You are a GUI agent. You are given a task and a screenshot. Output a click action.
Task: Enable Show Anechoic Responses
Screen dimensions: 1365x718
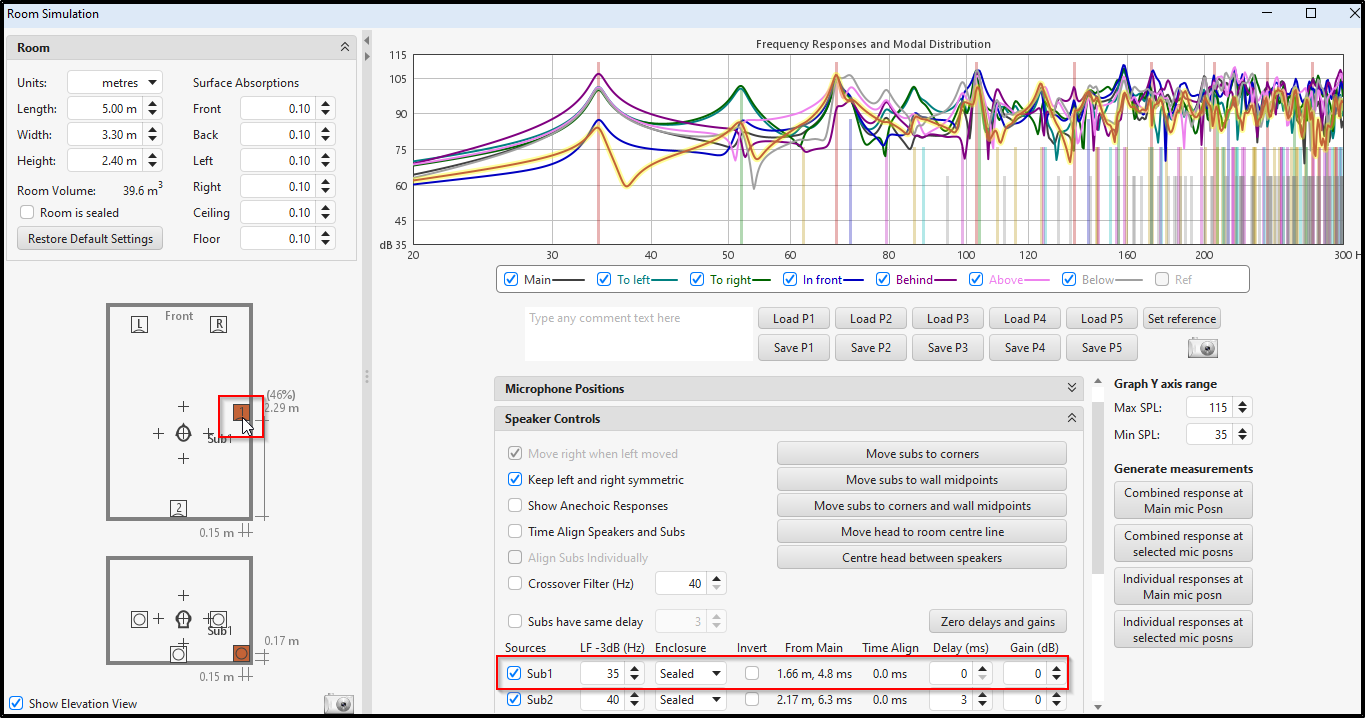pos(515,505)
